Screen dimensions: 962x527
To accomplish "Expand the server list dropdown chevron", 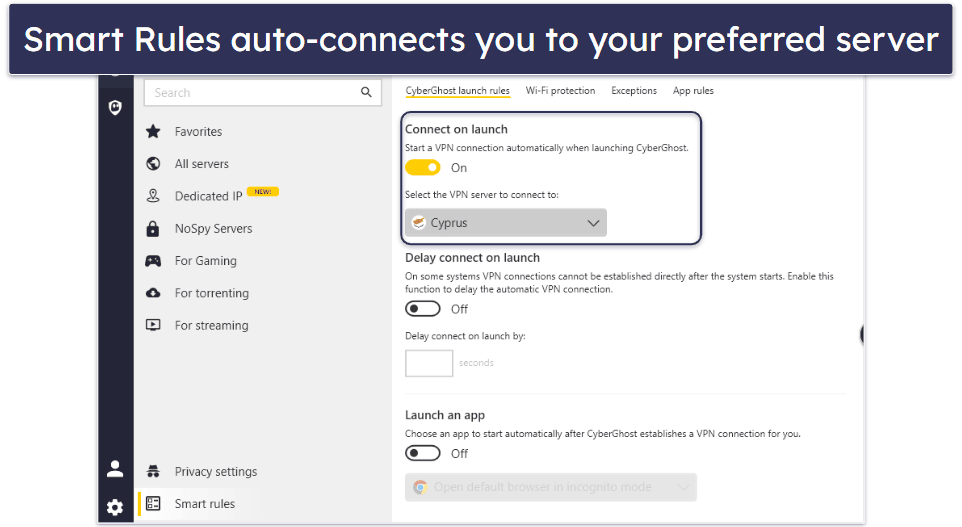I will coord(593,223).
